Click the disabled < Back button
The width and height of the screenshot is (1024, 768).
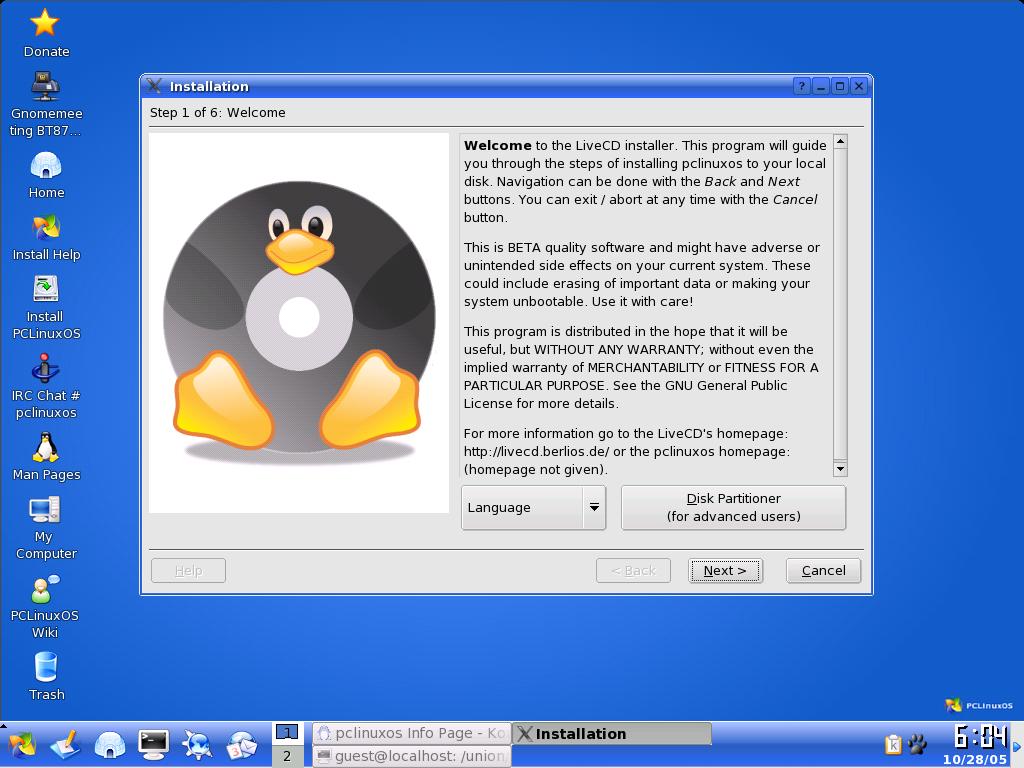click(x=633, y=571)
